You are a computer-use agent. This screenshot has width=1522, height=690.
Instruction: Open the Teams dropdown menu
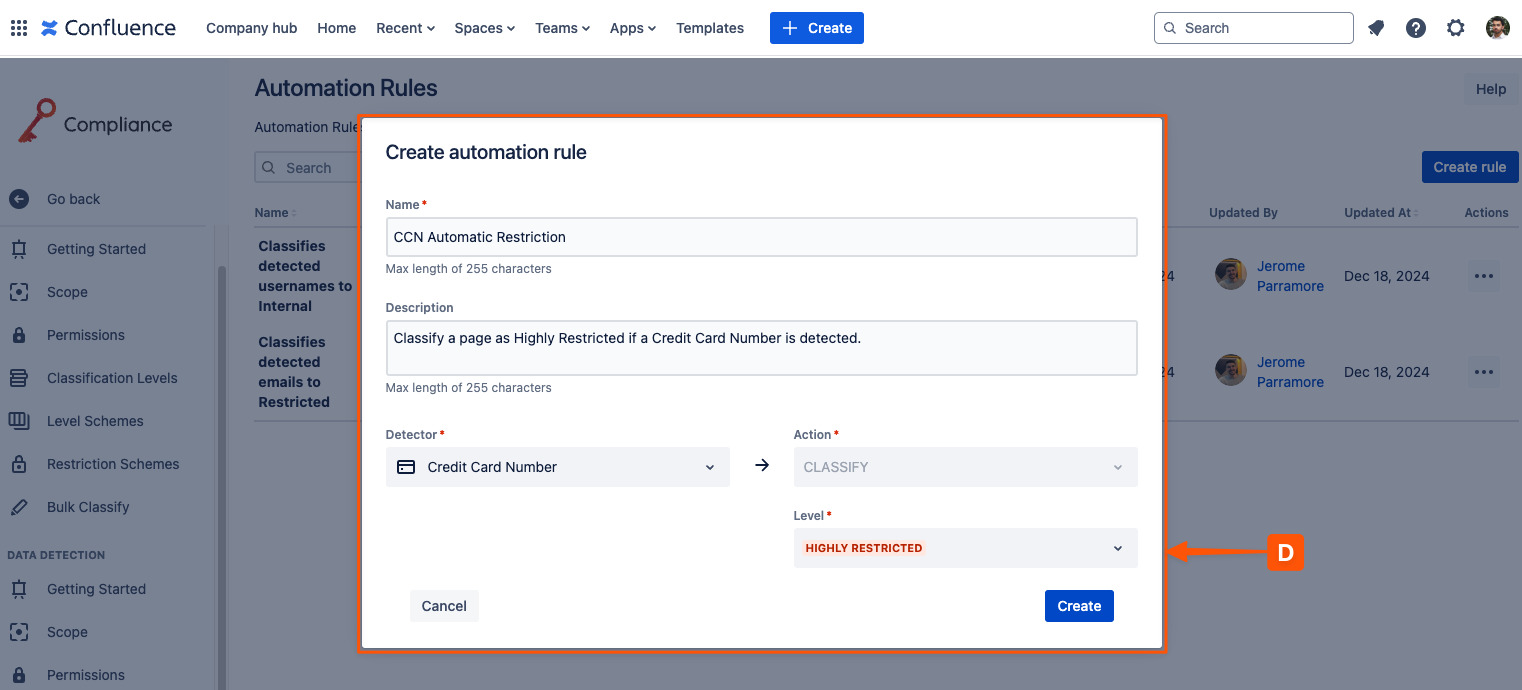click(x=562, y=28)
